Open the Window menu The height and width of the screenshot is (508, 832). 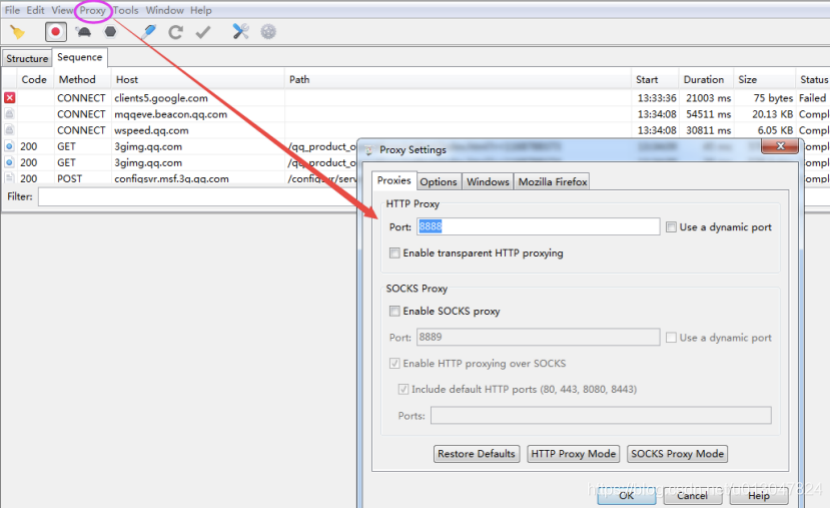164,10
